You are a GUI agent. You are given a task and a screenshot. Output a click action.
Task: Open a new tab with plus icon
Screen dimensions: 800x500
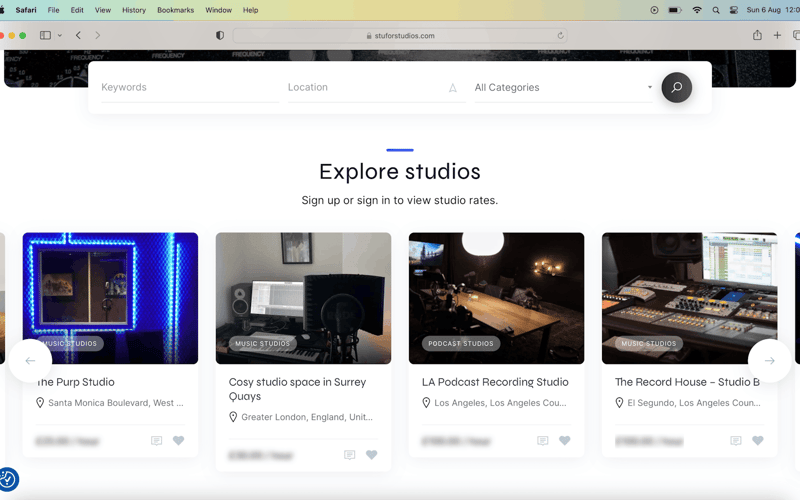(x=777, y=35)
